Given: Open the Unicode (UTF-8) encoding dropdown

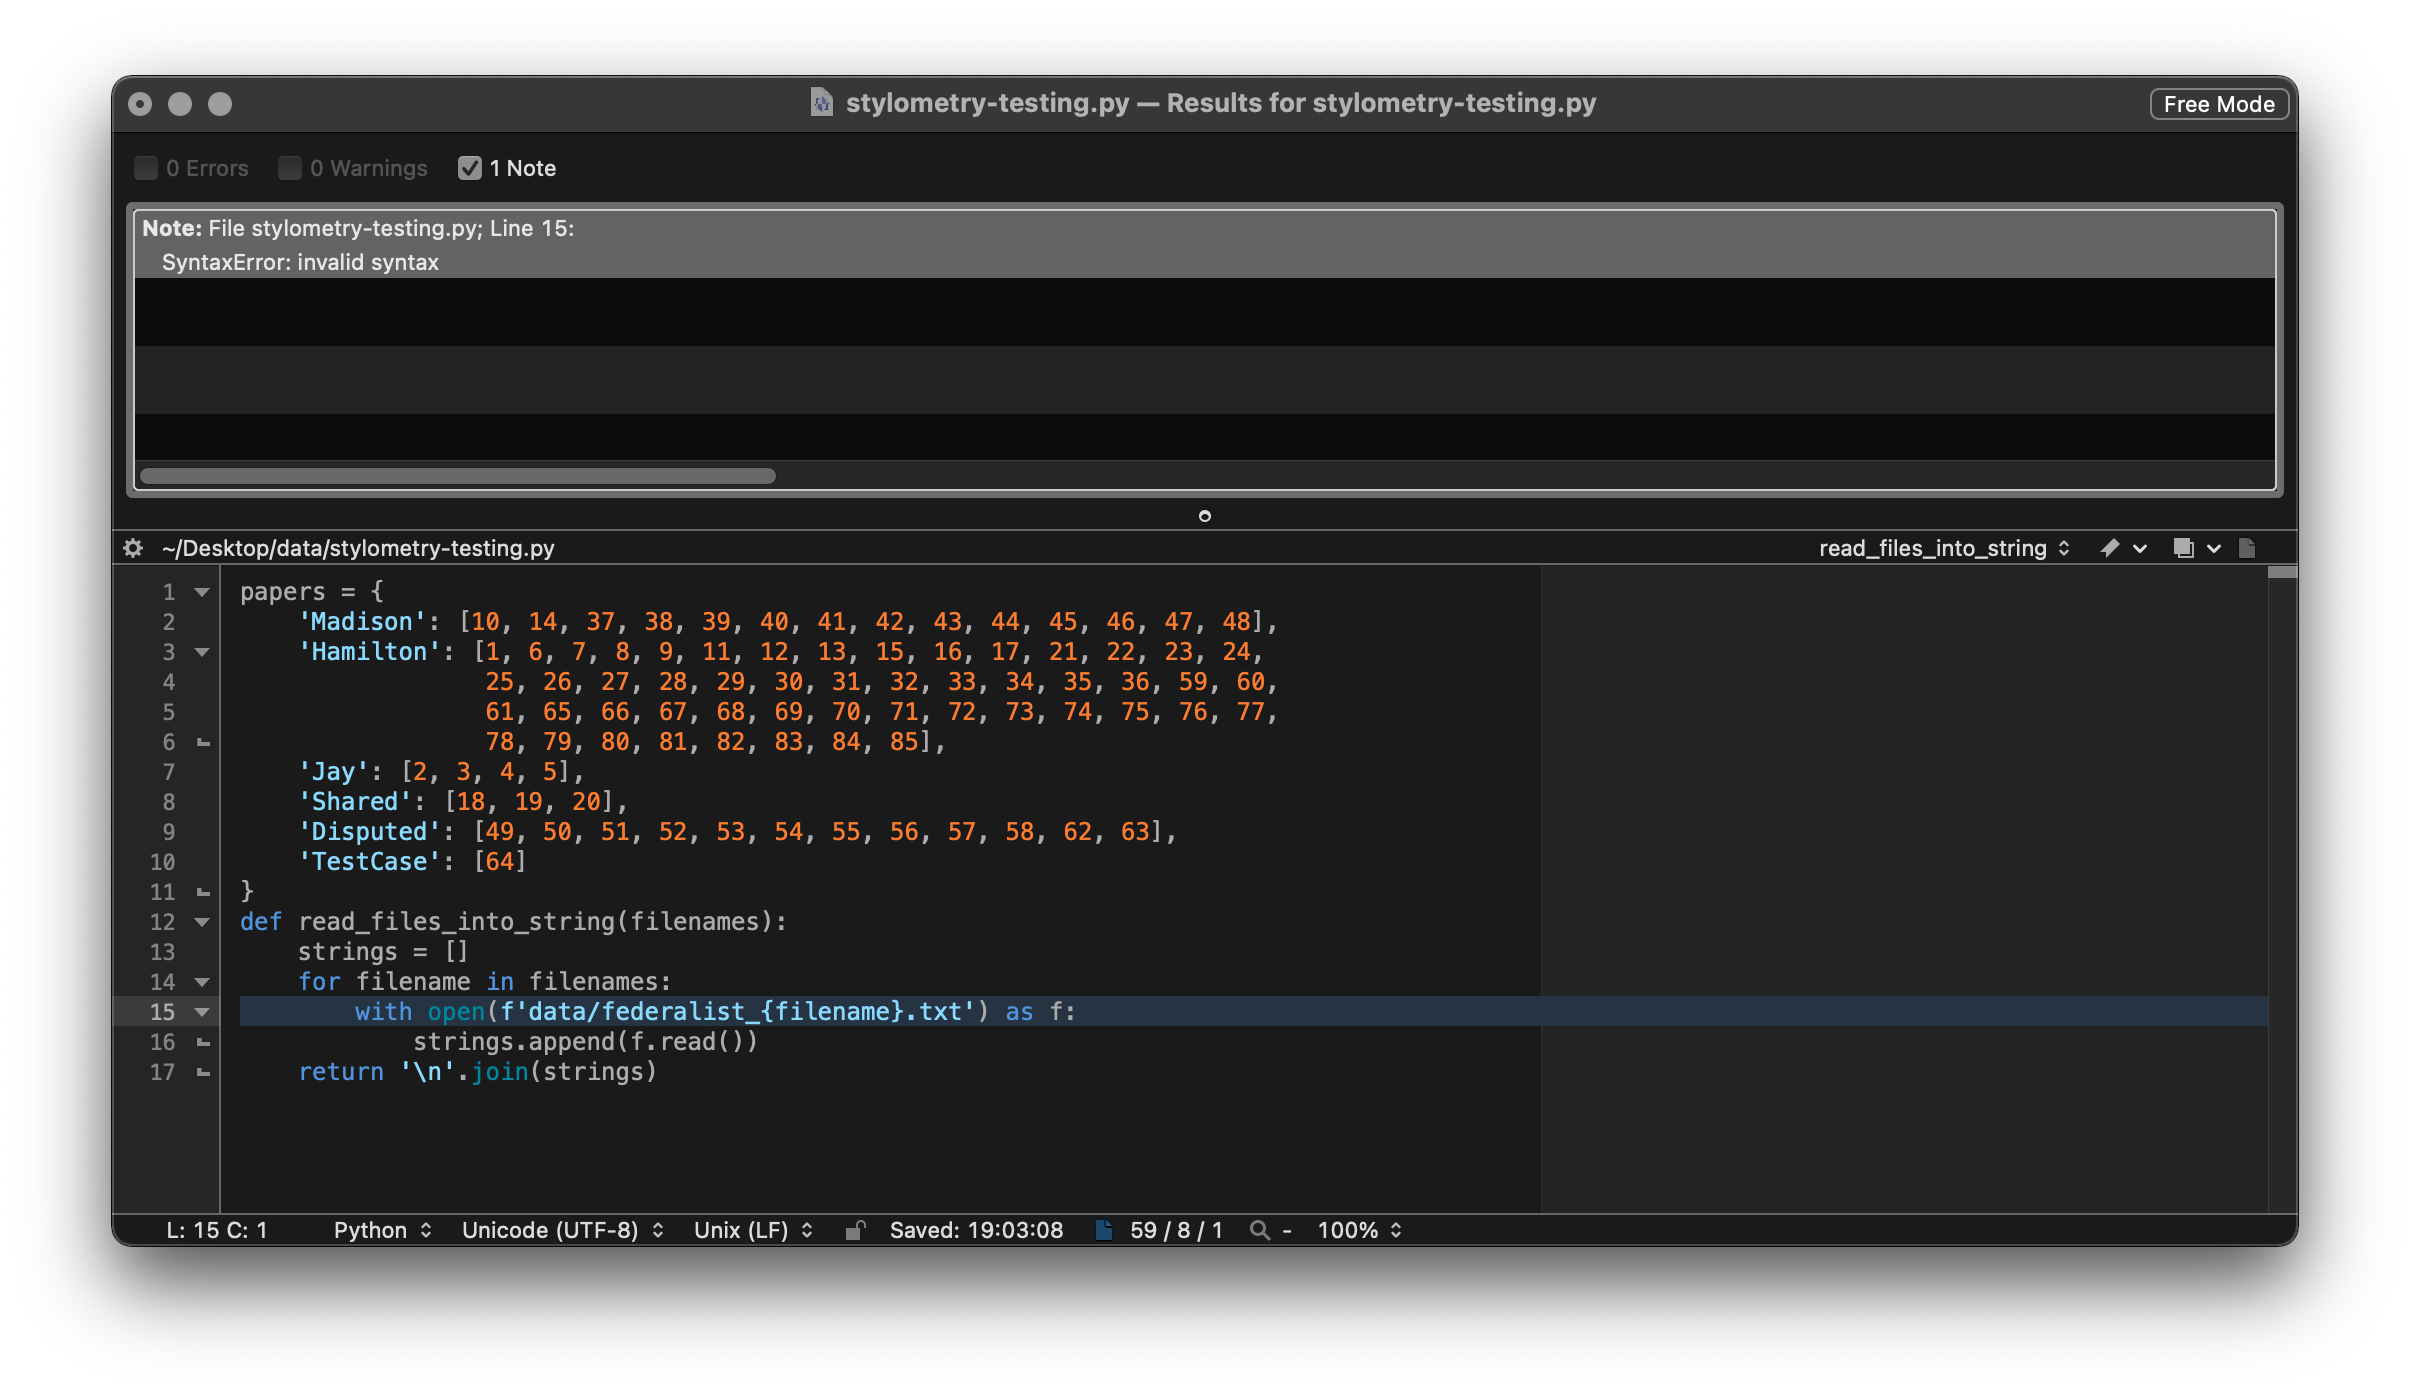Looking at the screenshot, I should coord(562,1230).
